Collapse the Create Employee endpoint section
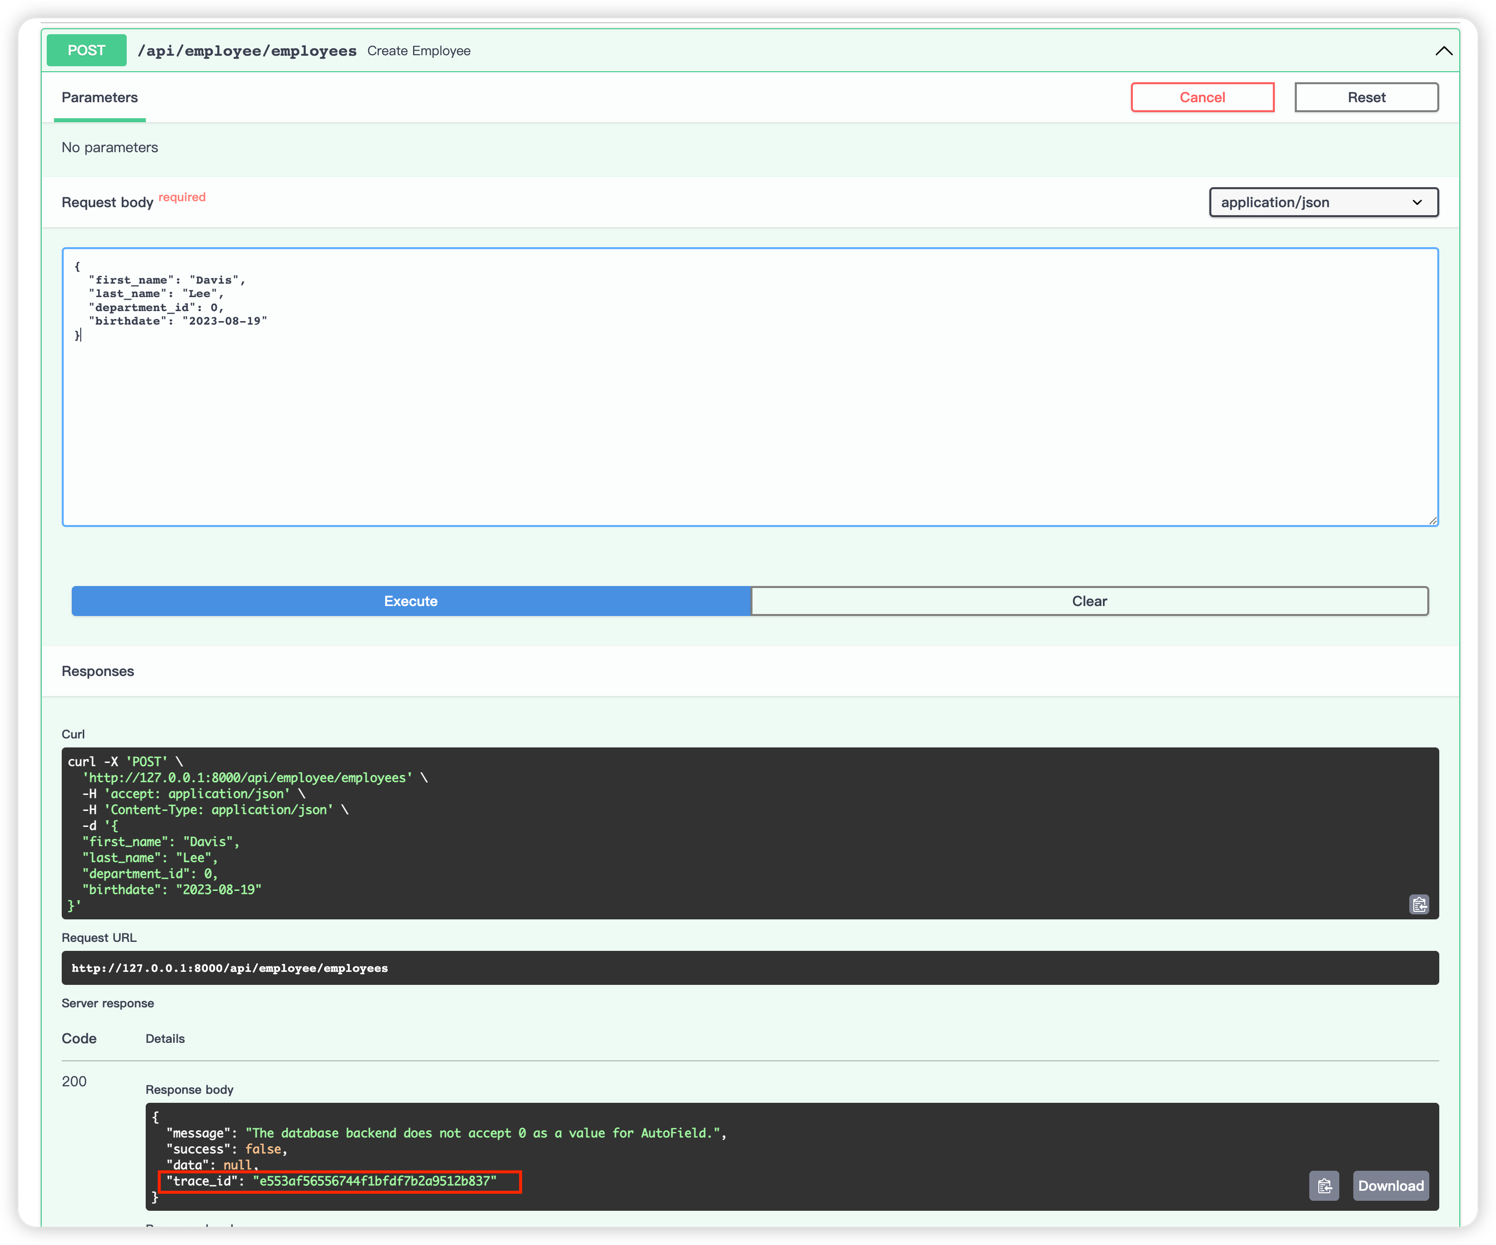Screen dimensions: 1496x1245 (1443, 50)
